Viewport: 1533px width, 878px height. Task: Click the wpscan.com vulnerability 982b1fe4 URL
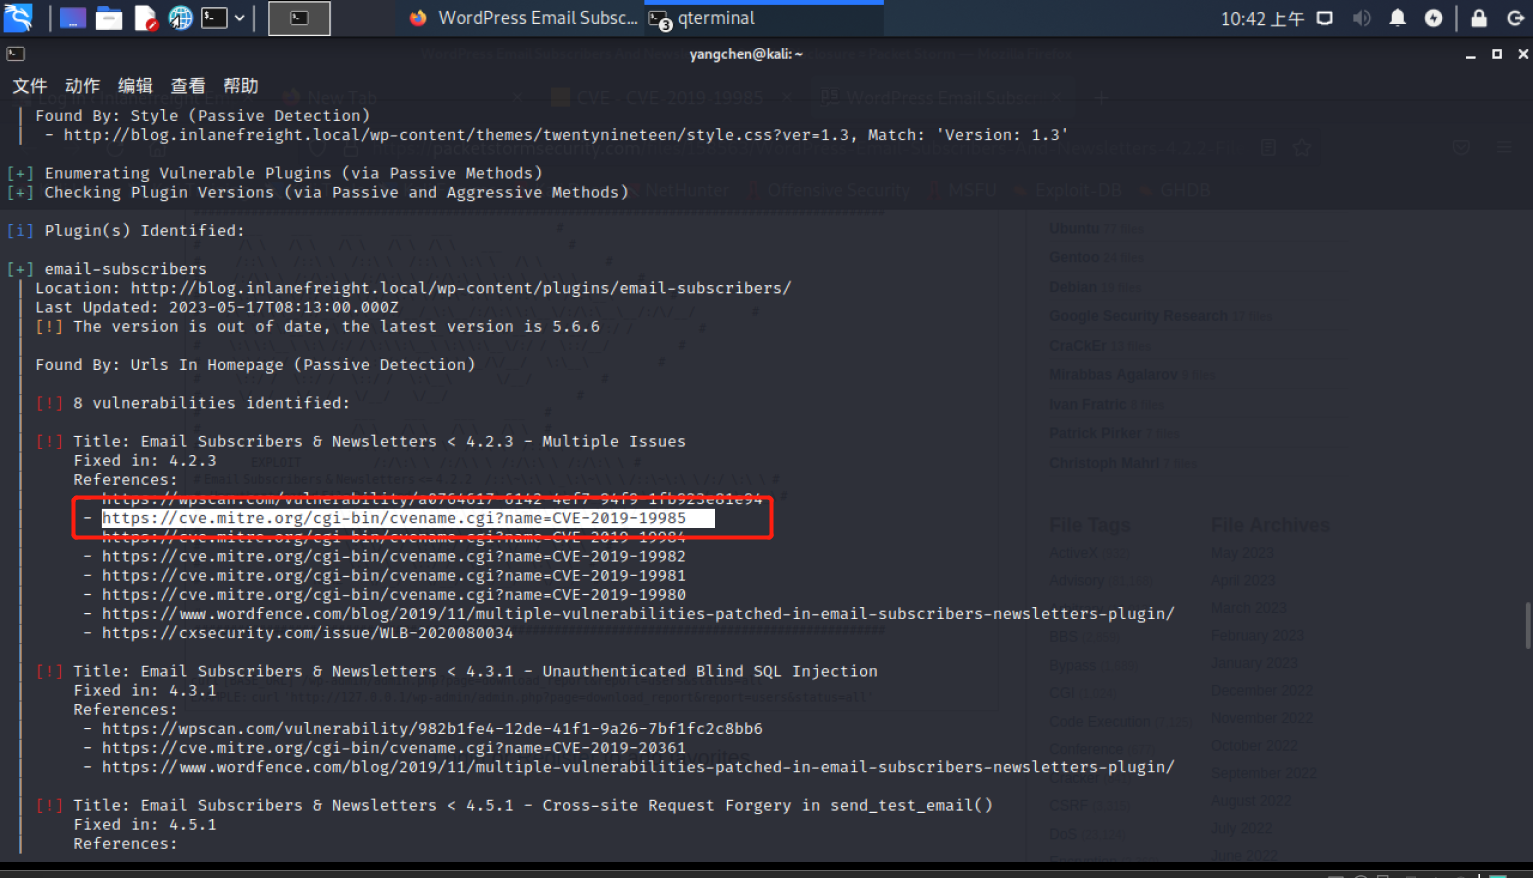tap(432, 729)
